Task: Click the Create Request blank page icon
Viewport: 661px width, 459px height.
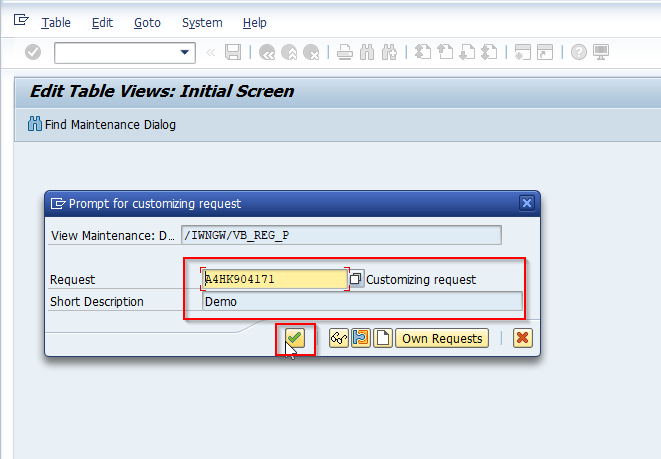Action: pos(383,338)
